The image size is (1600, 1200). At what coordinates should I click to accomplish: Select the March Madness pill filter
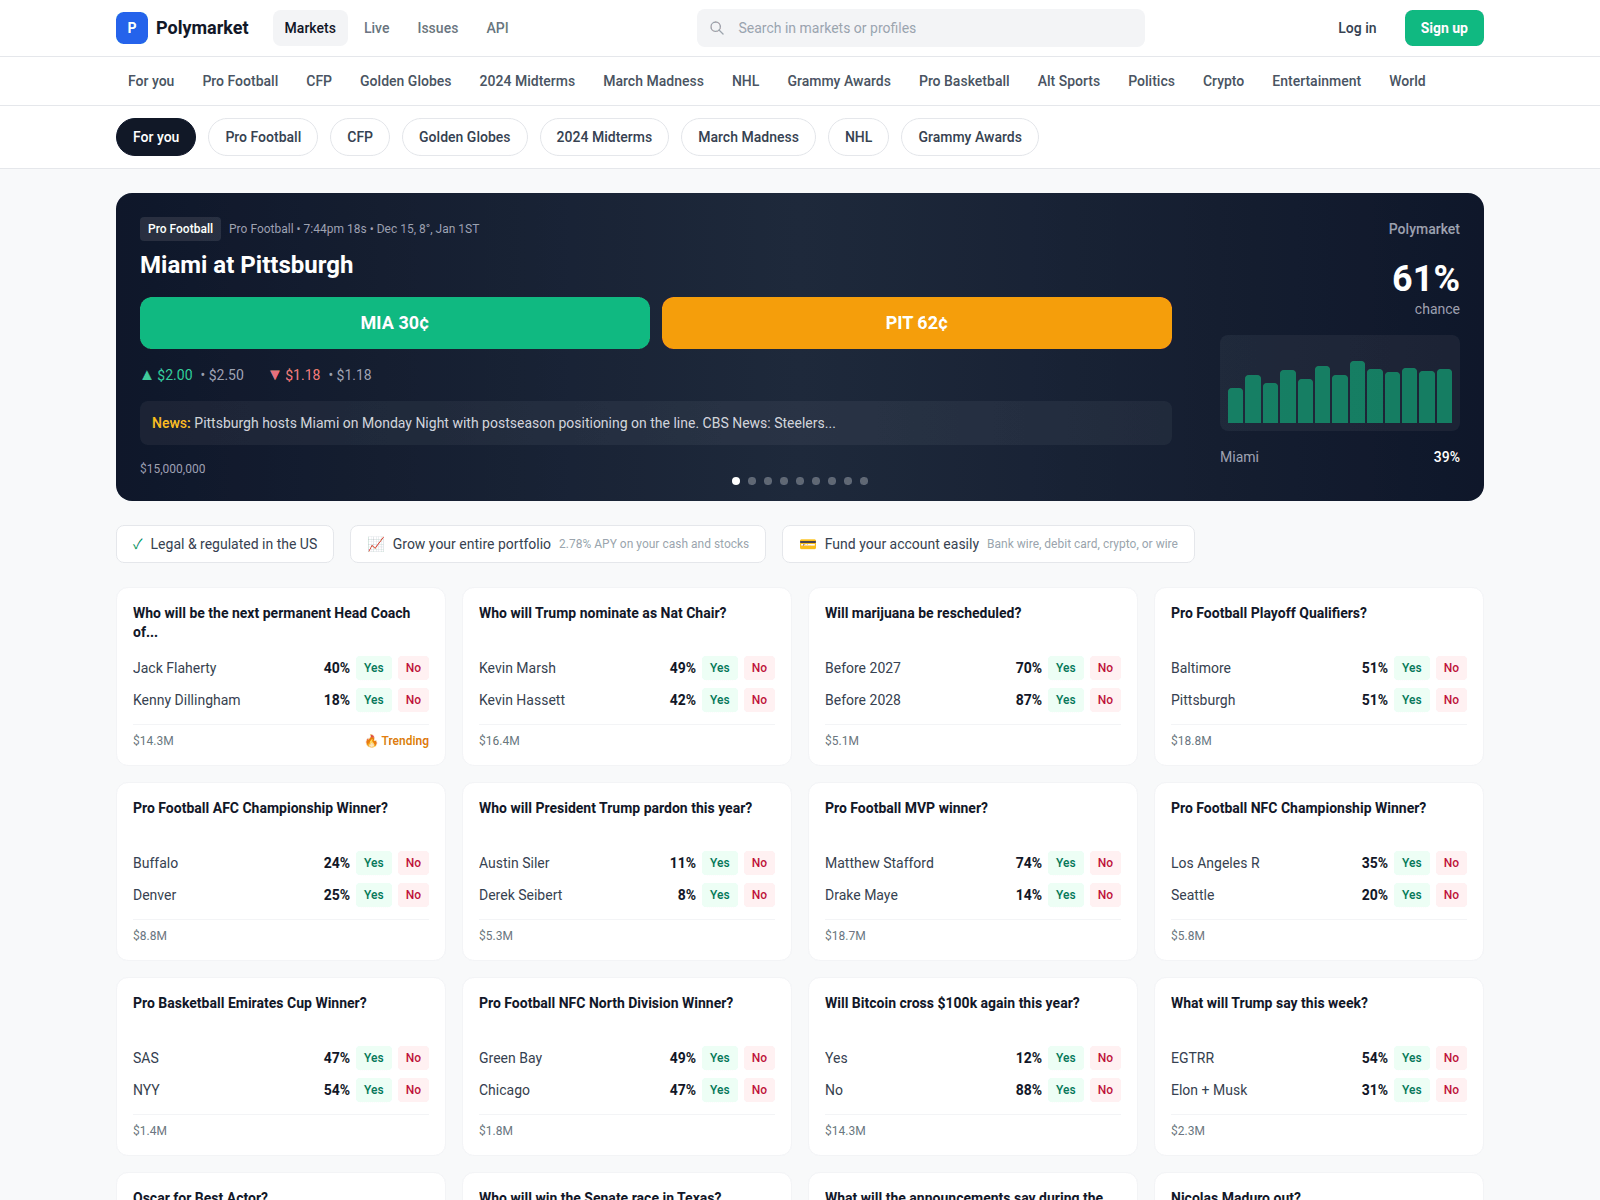coord(748,137)
